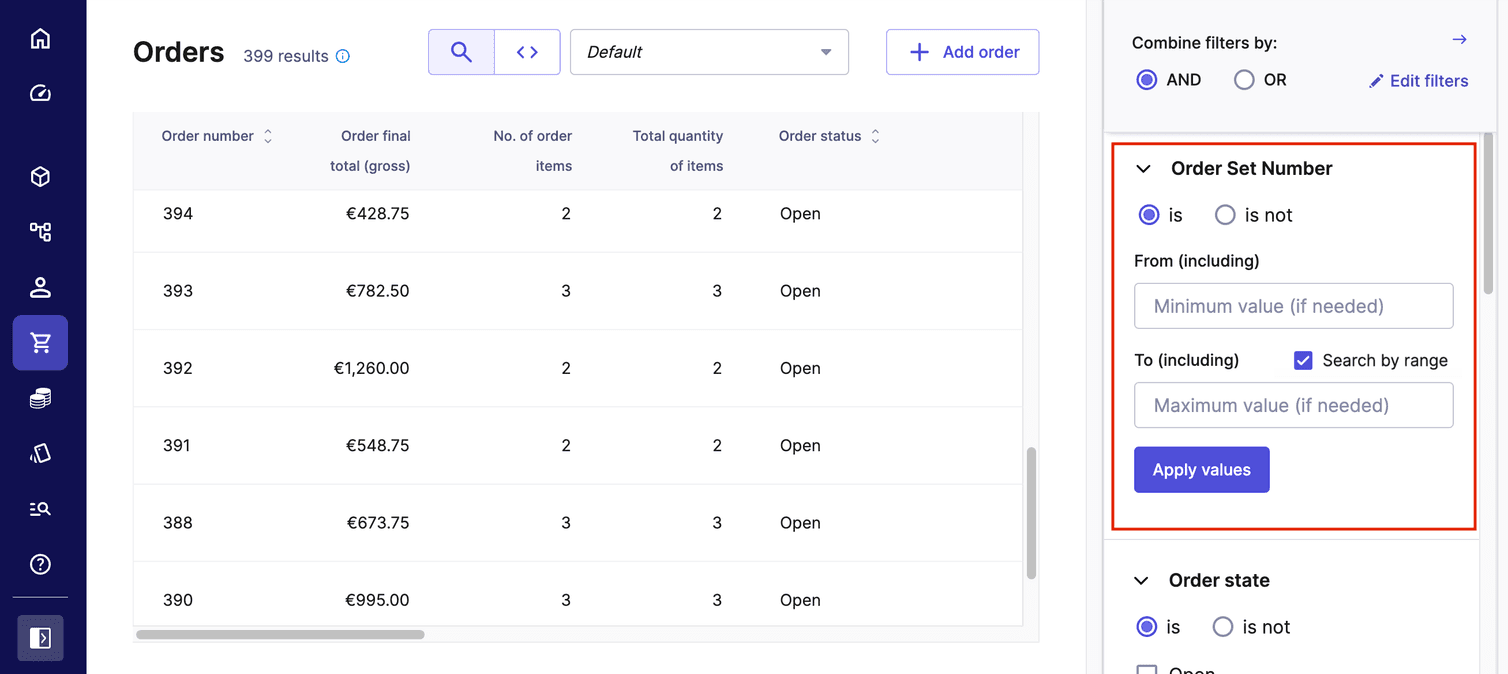Open the customers person icon
This screenshot has height=674, width=1508.
[40, 288]
